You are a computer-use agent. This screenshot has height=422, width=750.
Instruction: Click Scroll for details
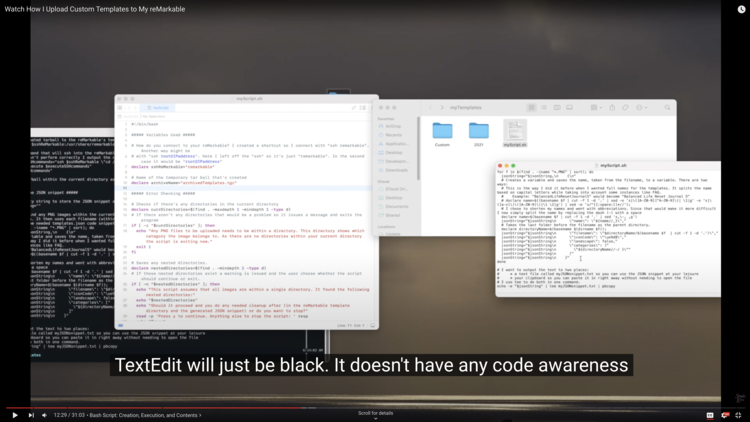[375, 413]
